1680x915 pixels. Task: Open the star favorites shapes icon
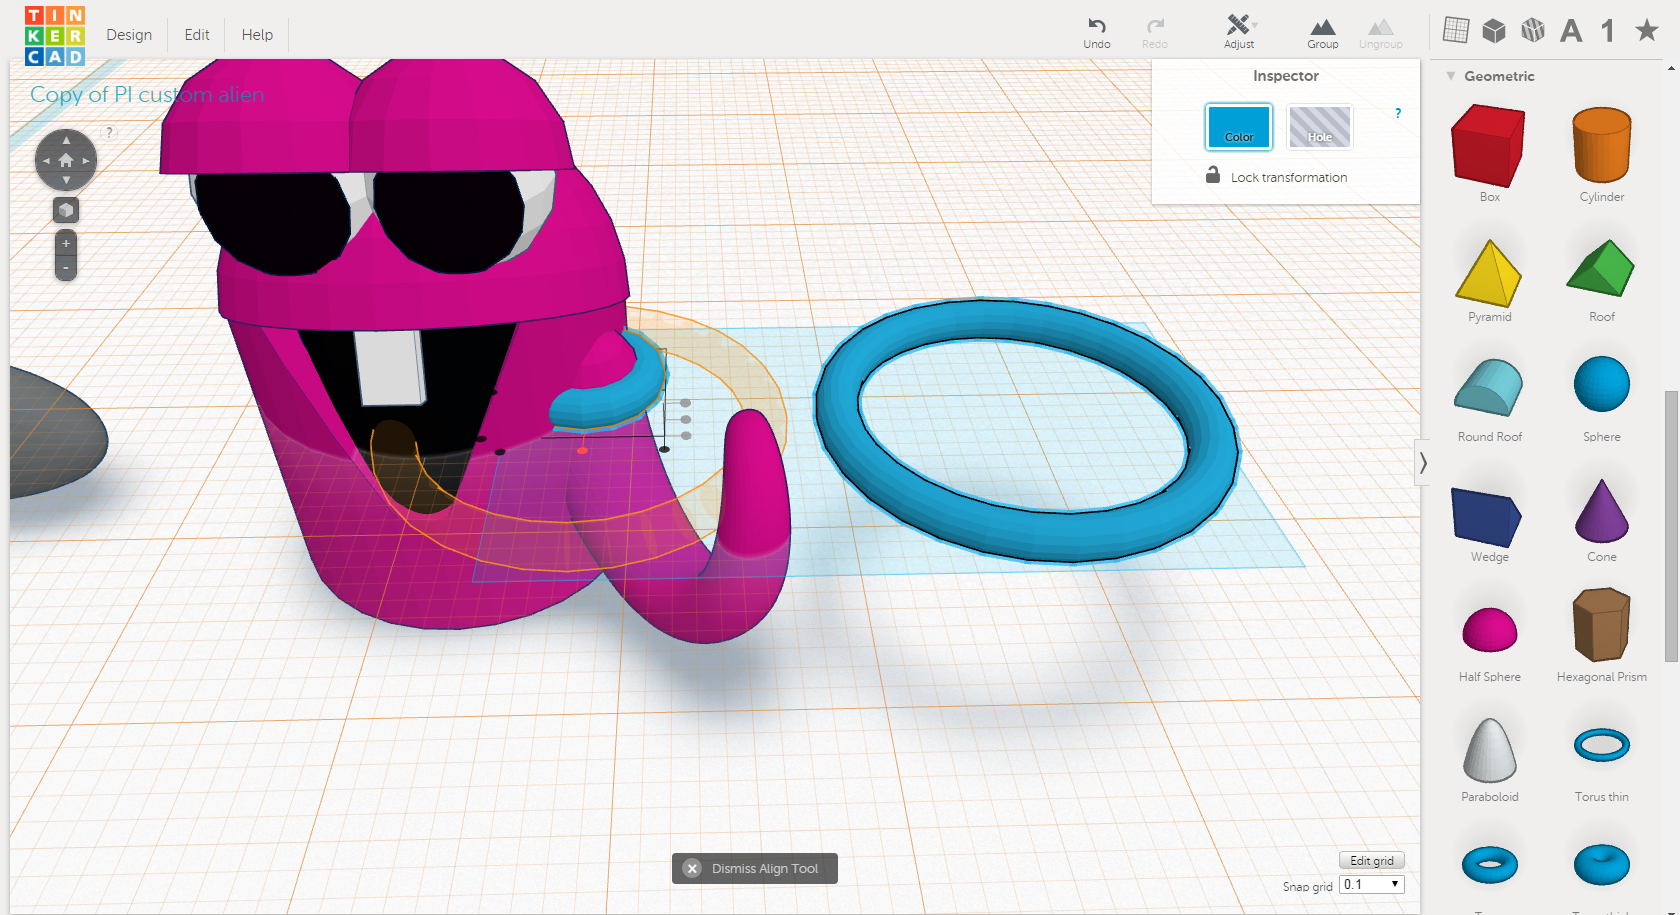[x=1647, y=30]
